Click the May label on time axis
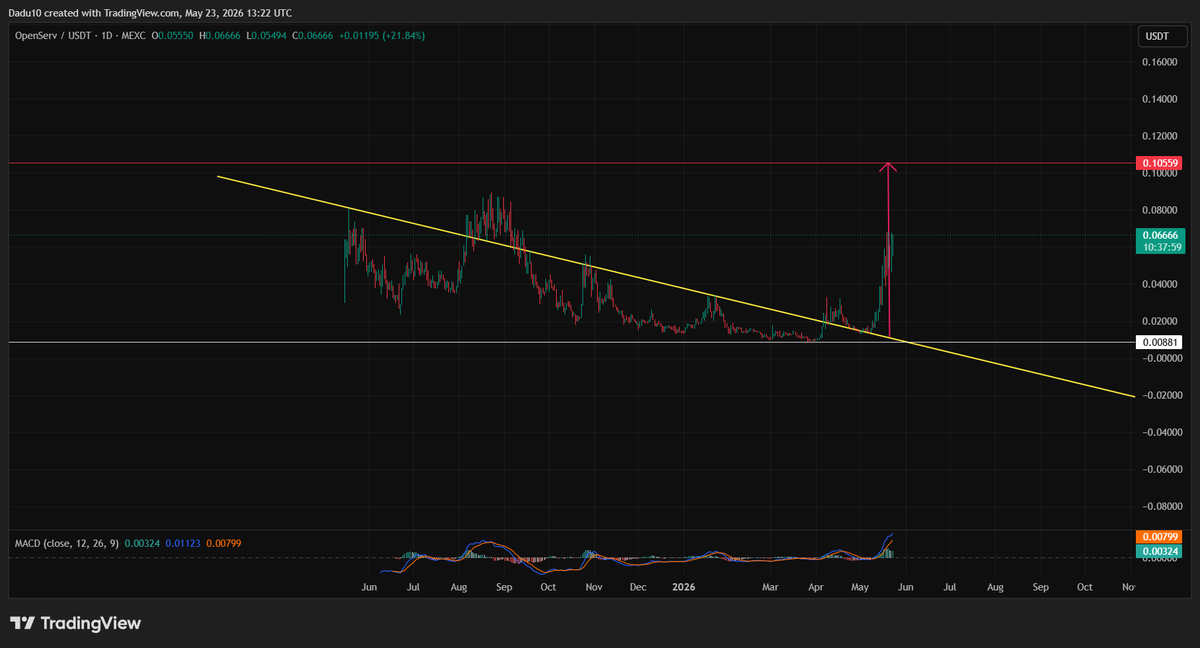Screen dimensions: 1200x648 (x=860, y=587)
